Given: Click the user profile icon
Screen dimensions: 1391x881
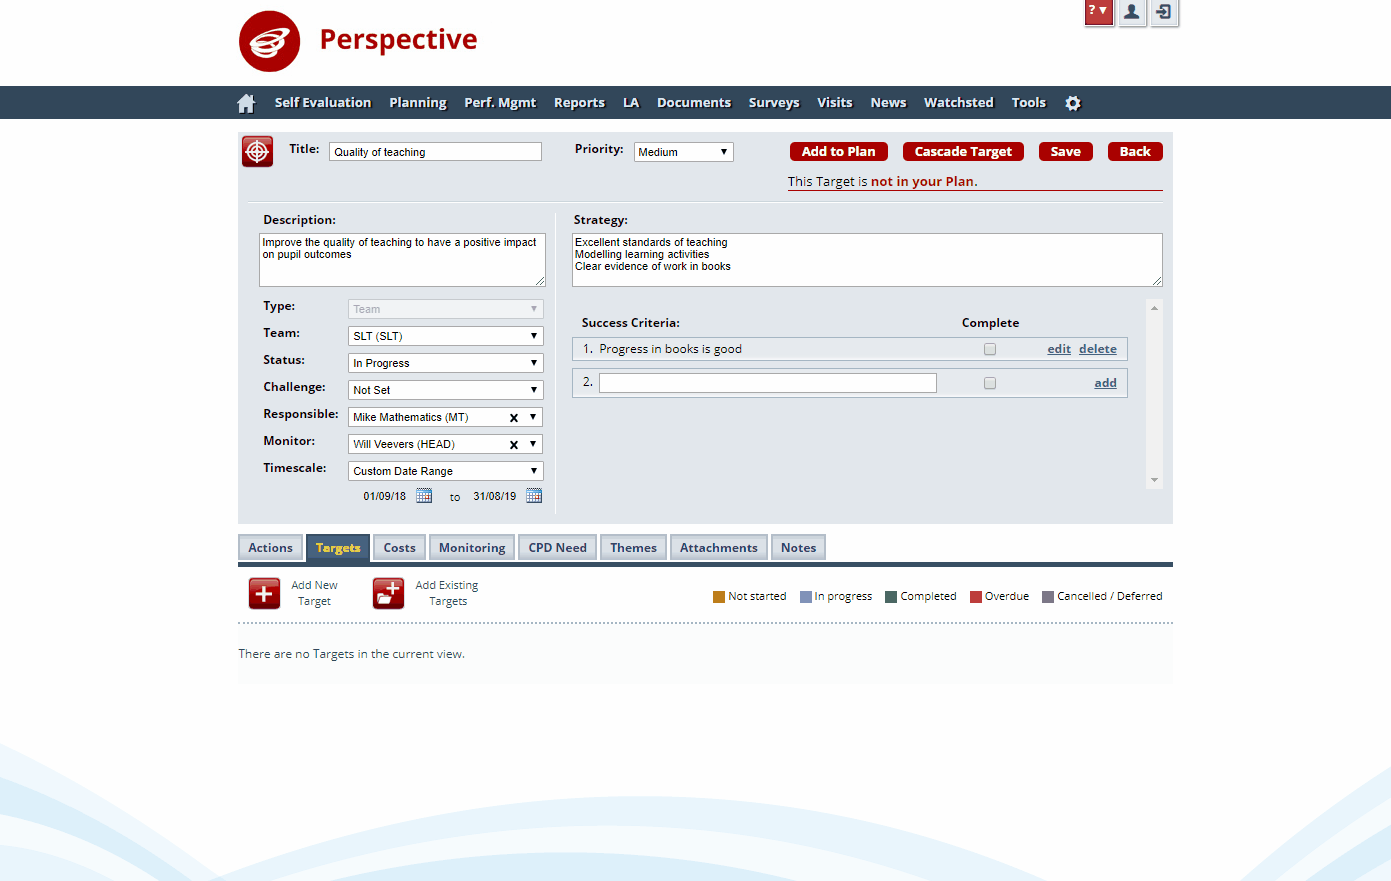Looking at the screenshot, I should [1131, 12].
